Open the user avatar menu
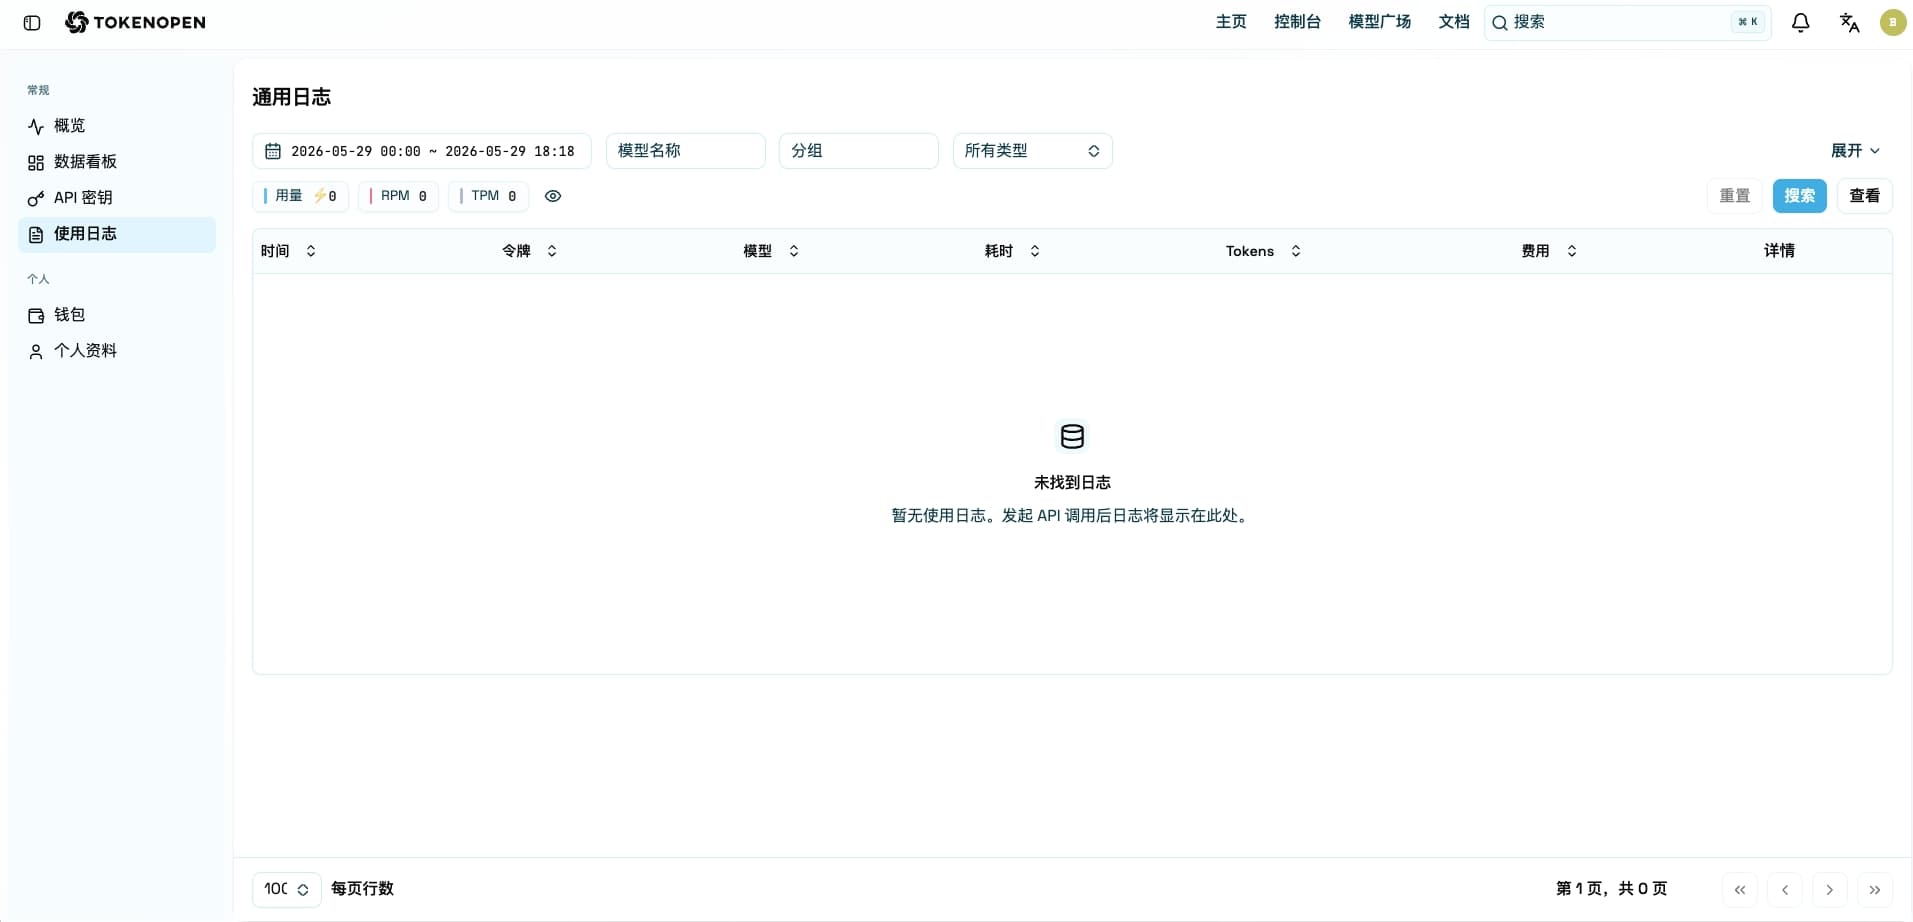This screenshot has width=1913, height=922. (x=1892, y=22)
